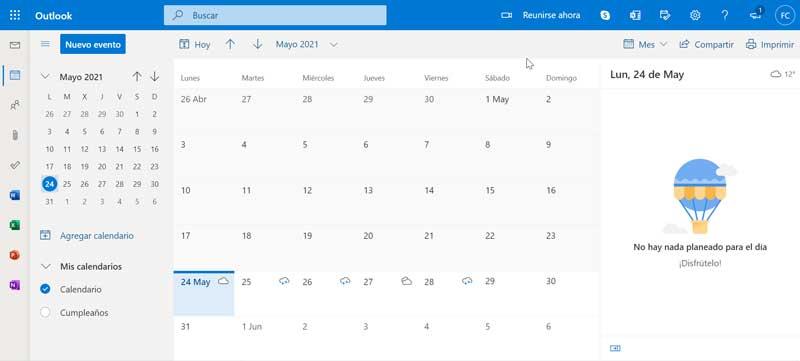
Task: Select day 24 in mini calendar
Action: point(49,184)
